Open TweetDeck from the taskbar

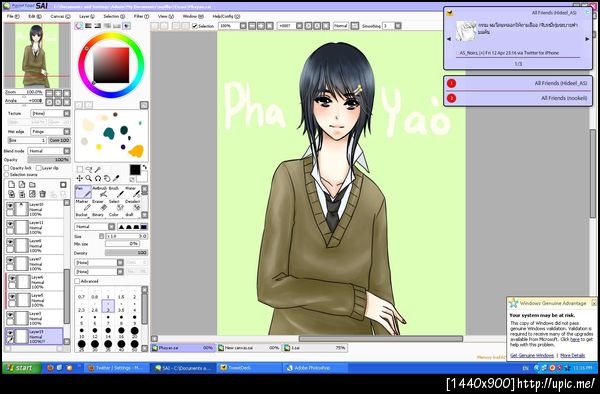coord(249,368)
